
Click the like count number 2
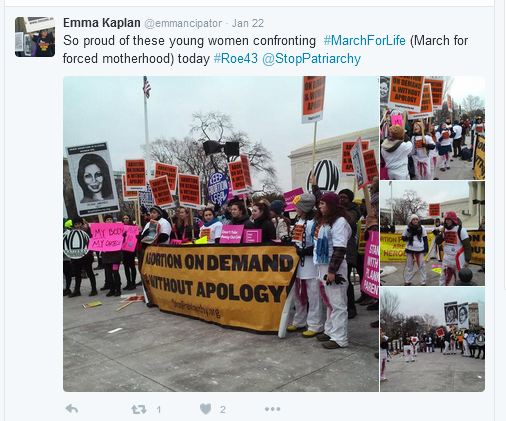223,409
